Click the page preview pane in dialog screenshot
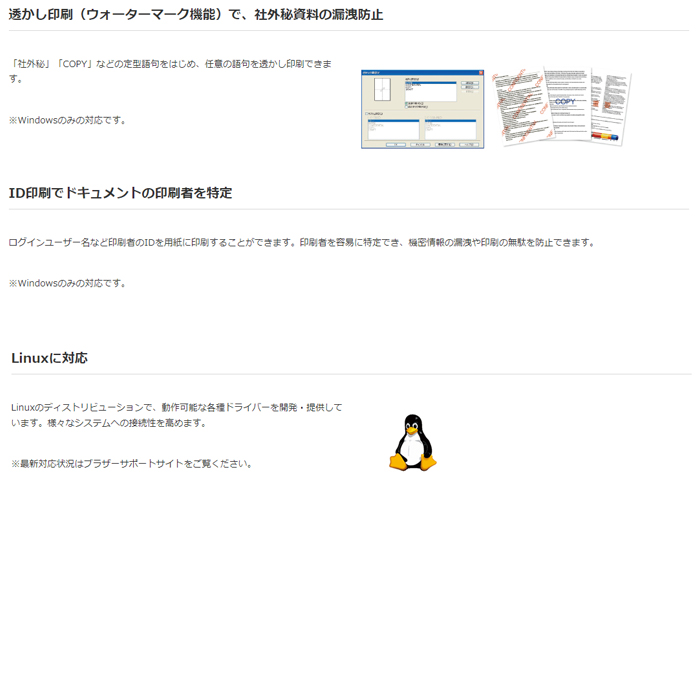The height and width of the screenshot is (700, 700). (381, 92)
